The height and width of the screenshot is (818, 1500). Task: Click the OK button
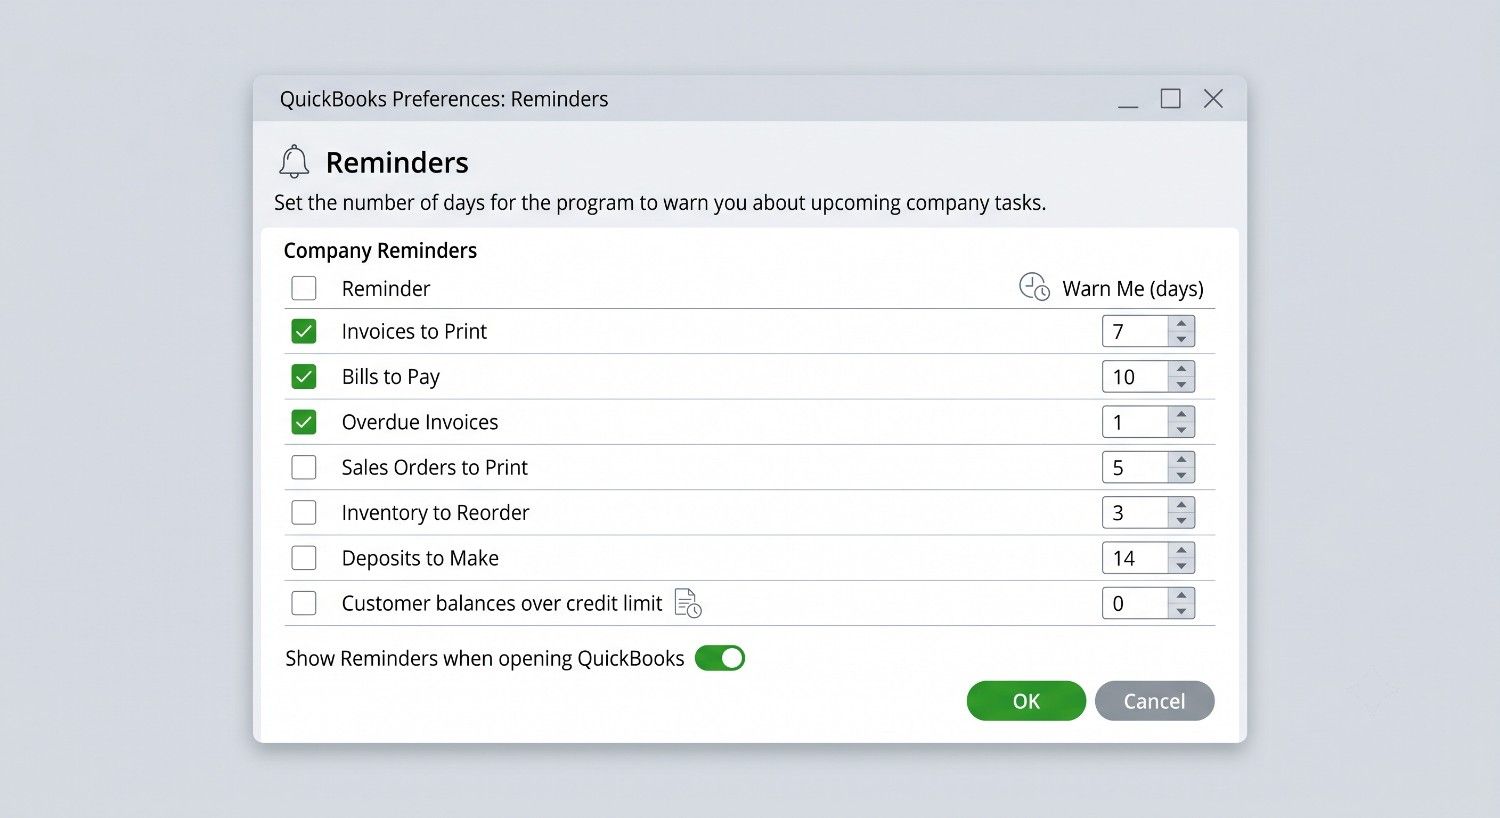click(1026, 701)
